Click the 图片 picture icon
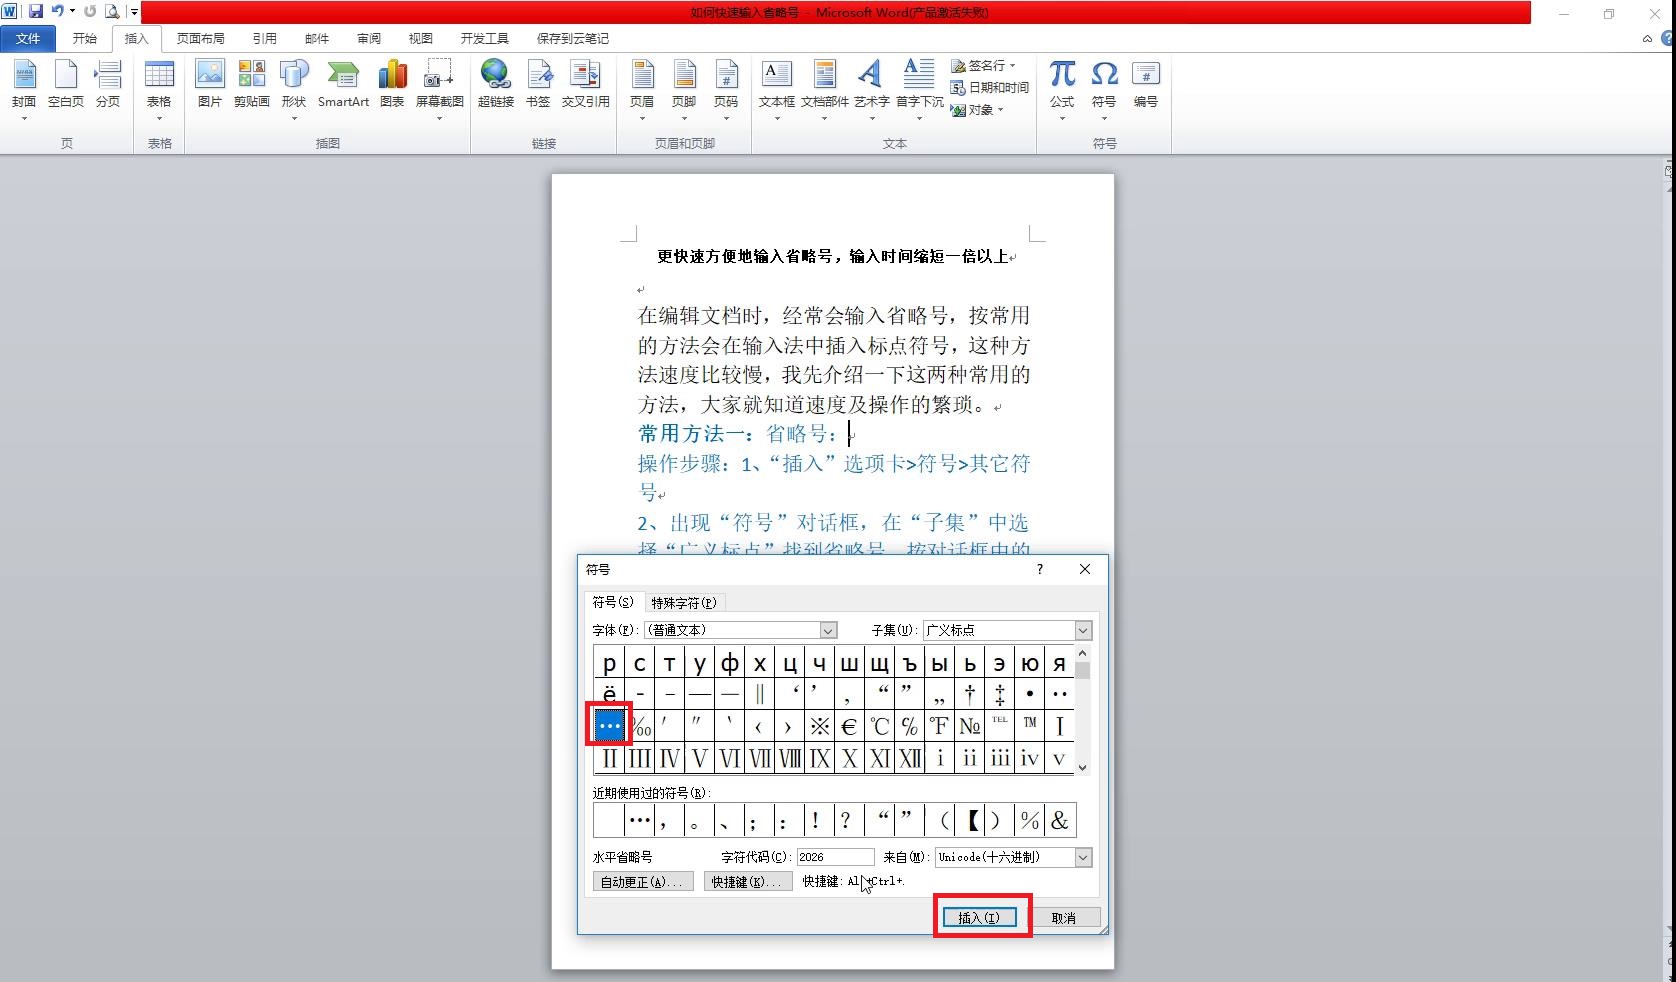Screen dimensions: 1676x982 [x=210, y=85]
